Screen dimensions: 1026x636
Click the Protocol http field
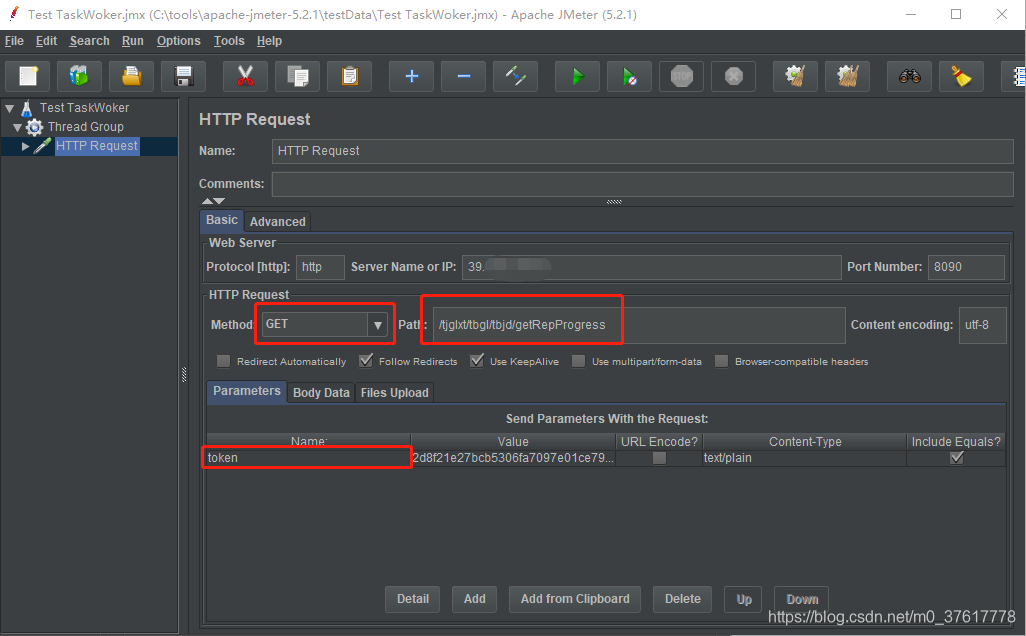320,267
